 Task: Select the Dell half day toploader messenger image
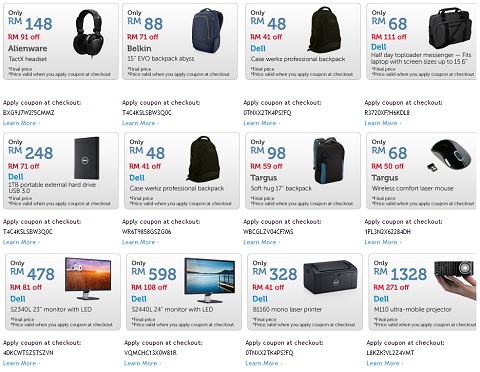tap(450, 28)
